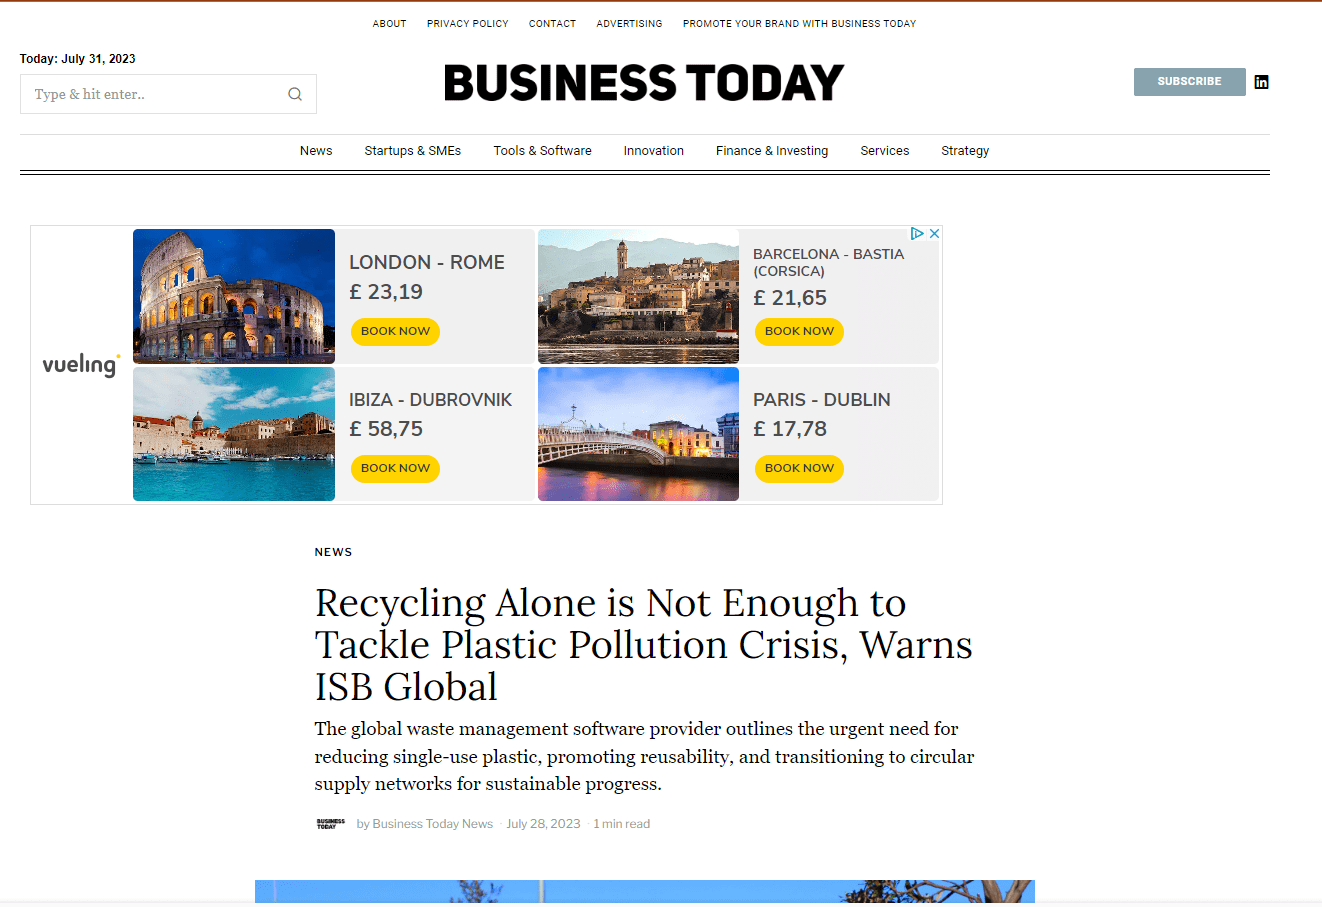
Task: Click the Business Today site logo
Action: click(644, 83)
